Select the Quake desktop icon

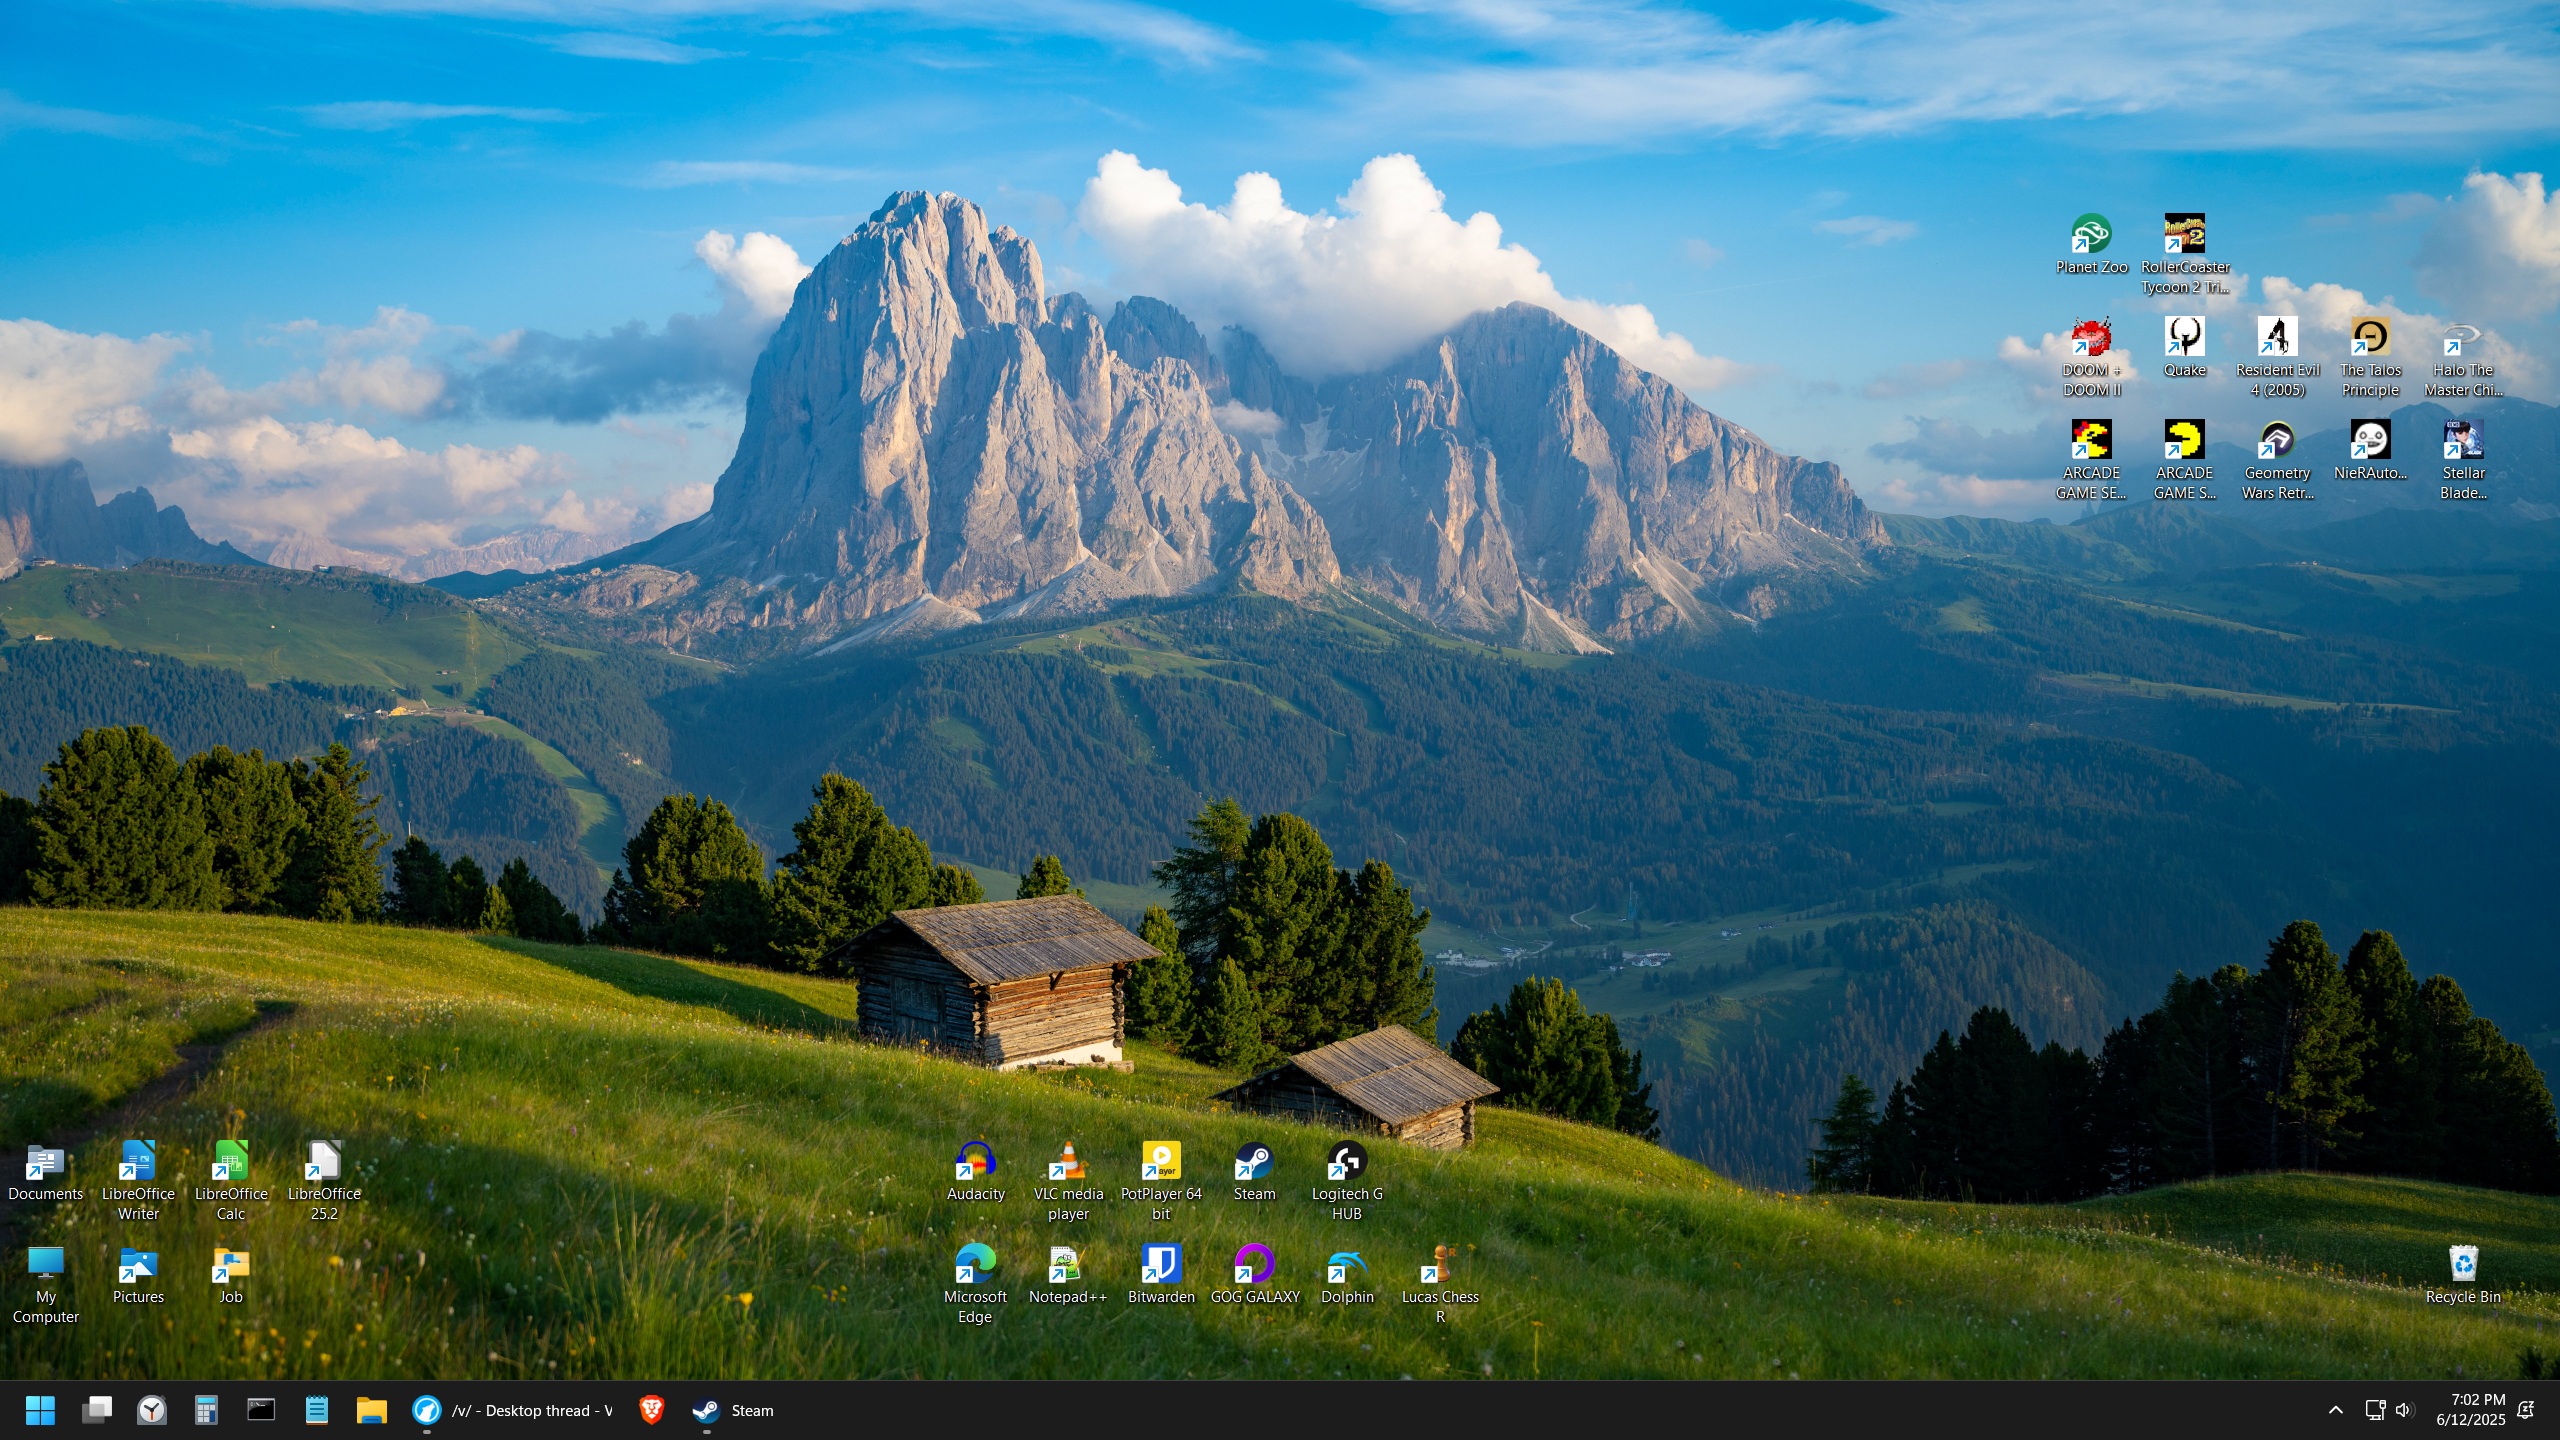pos(2184,347)
